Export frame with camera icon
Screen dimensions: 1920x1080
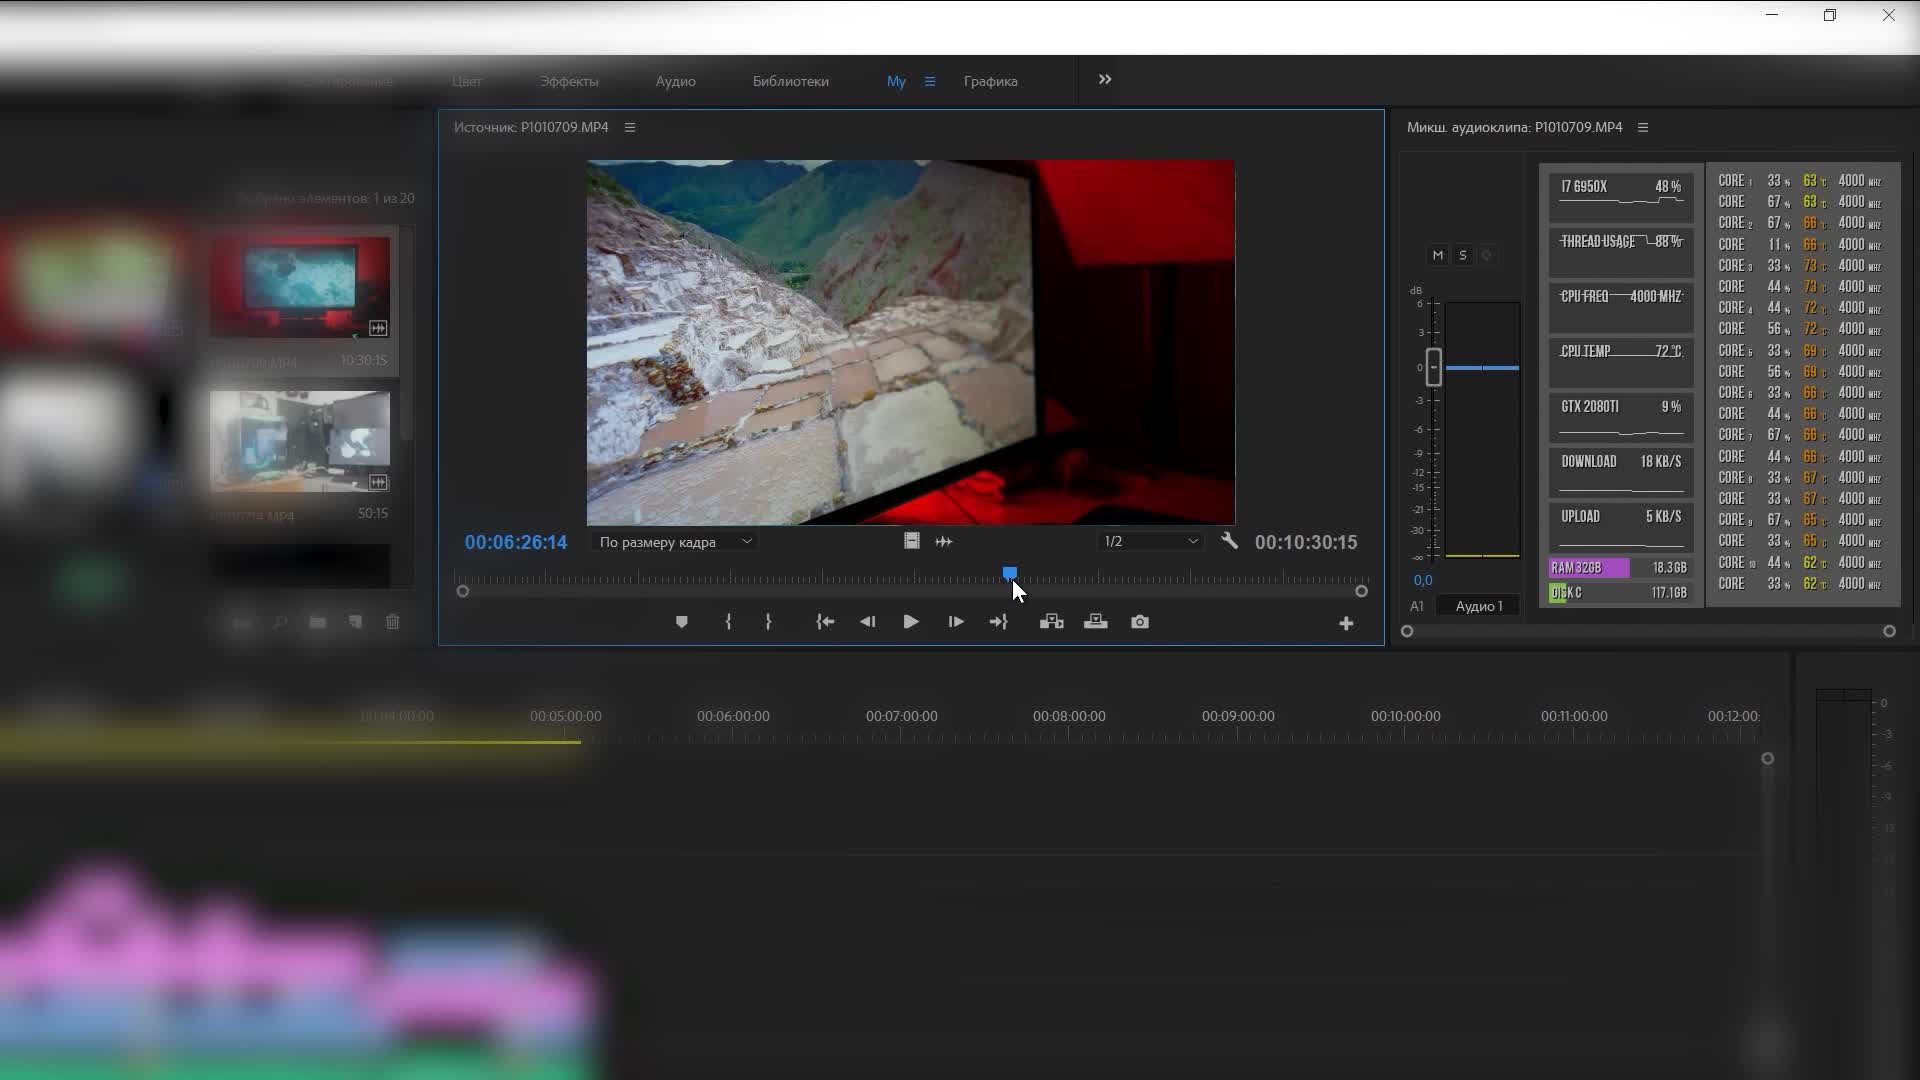tap(1139, 622)
